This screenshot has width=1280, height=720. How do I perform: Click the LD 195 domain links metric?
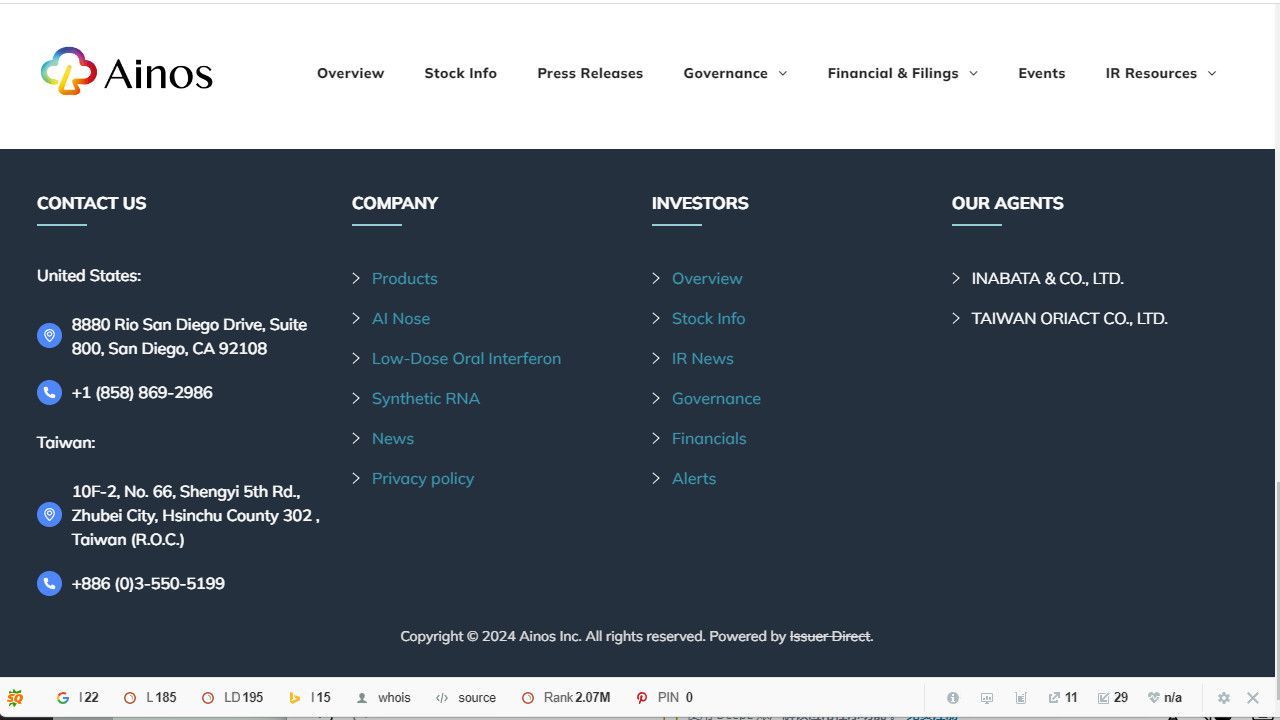[232, 698]
